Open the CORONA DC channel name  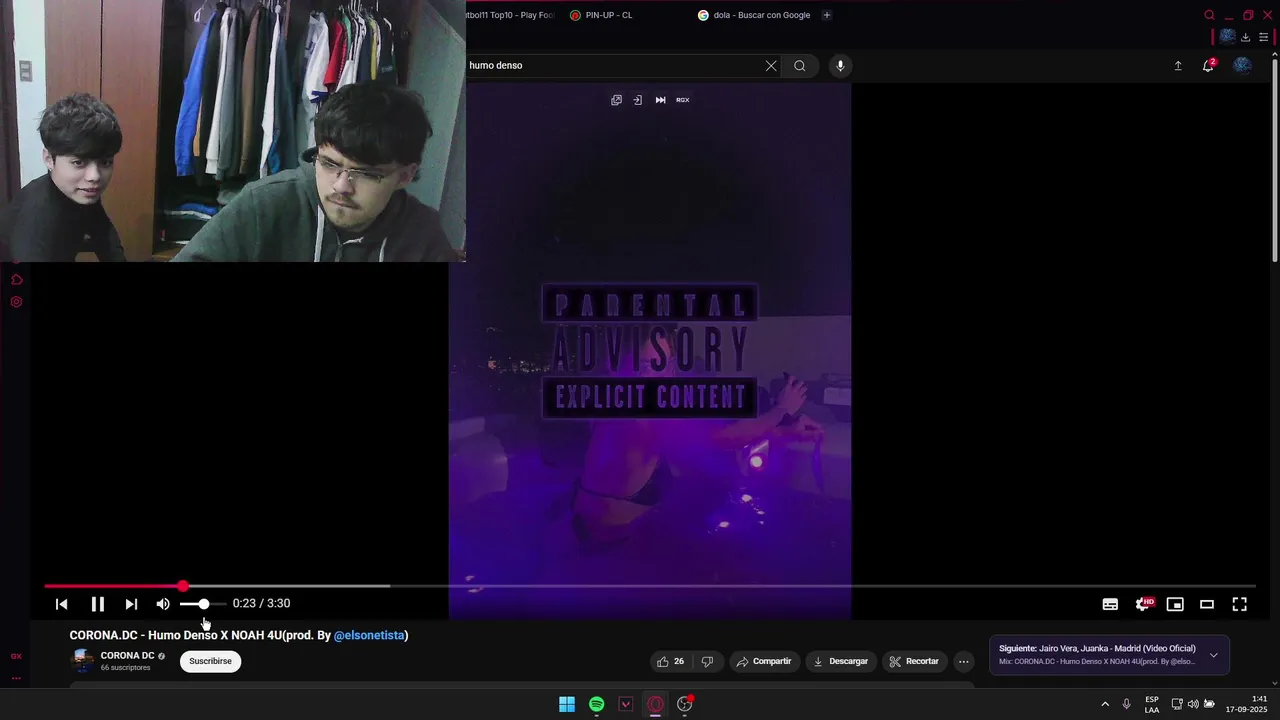127,656
